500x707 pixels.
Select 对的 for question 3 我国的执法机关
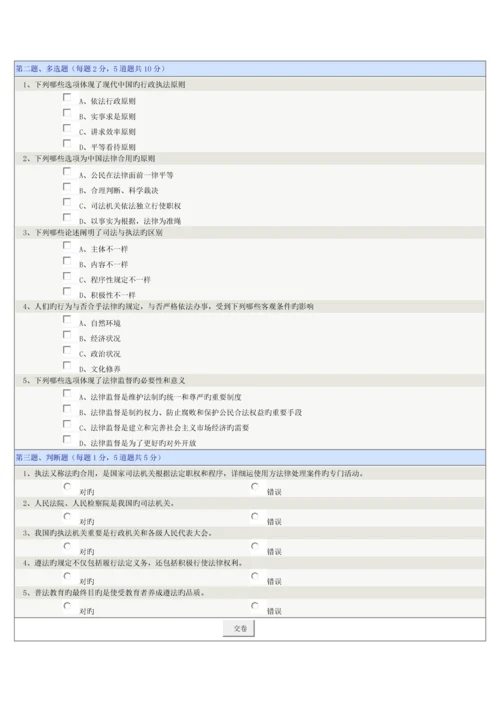click(67, 546)
